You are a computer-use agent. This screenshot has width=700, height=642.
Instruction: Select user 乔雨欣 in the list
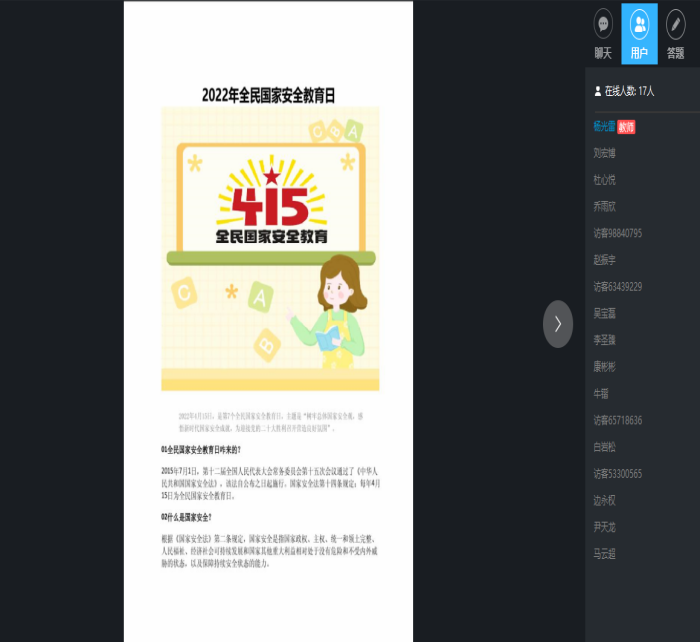(604, 207)
